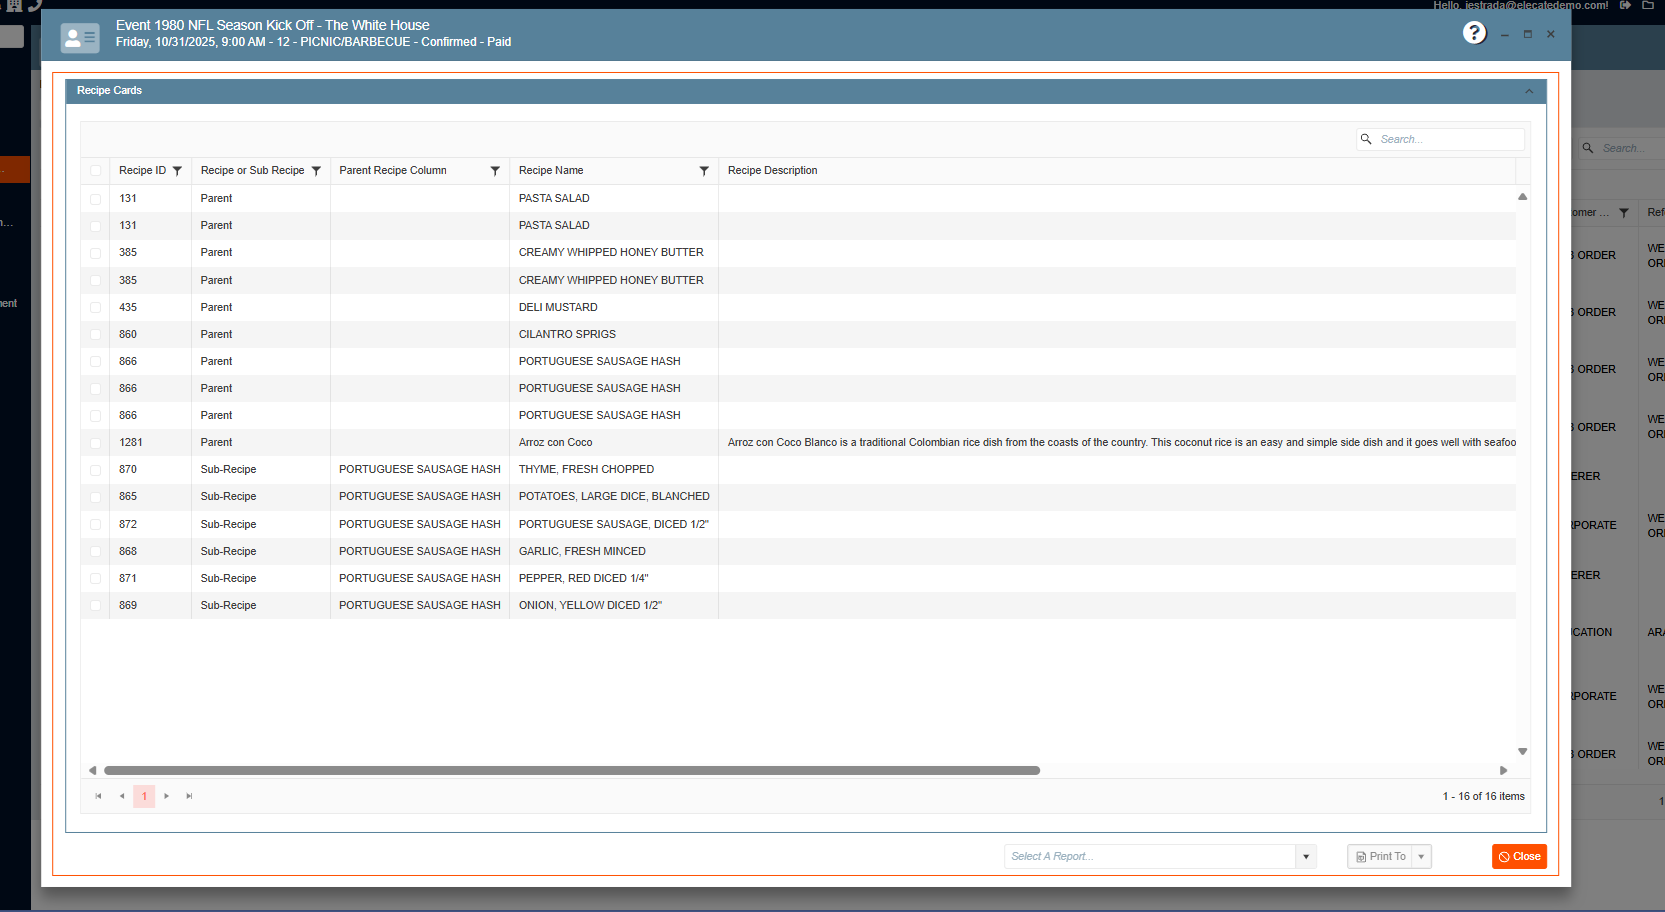Select the Arroz con Coco row checkbox
Screen dimensions: 1665x912
pyautogui.click(x=96, y=443)
